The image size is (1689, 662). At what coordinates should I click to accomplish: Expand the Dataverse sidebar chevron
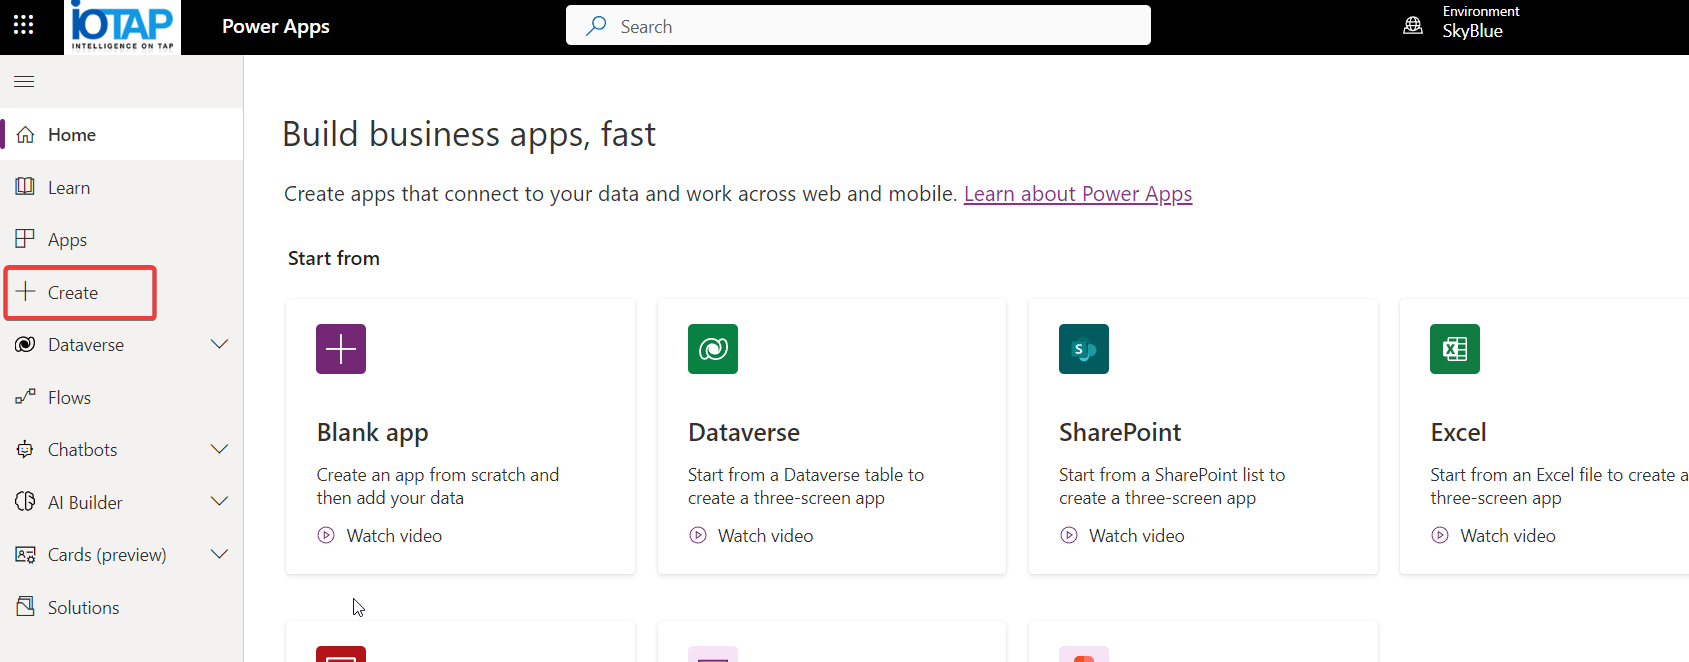[220, 344]
